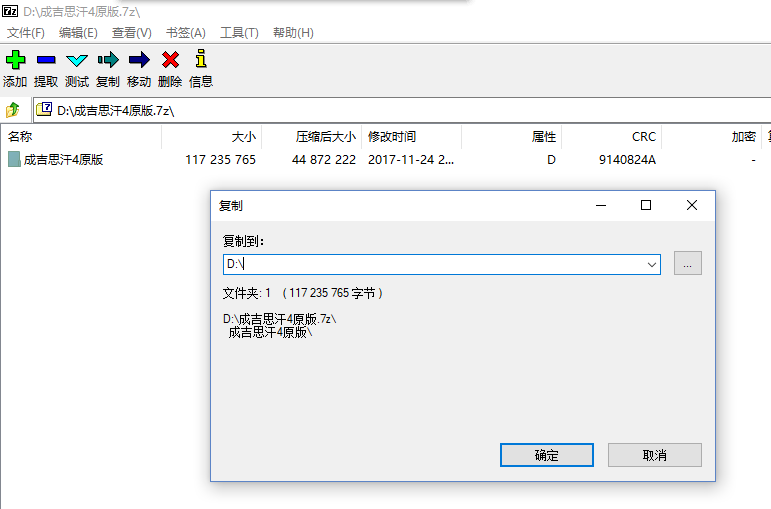Click the Copy (复制) arrow icon
The width and height of the screenshot is (771, 509).
pos(107,60)
